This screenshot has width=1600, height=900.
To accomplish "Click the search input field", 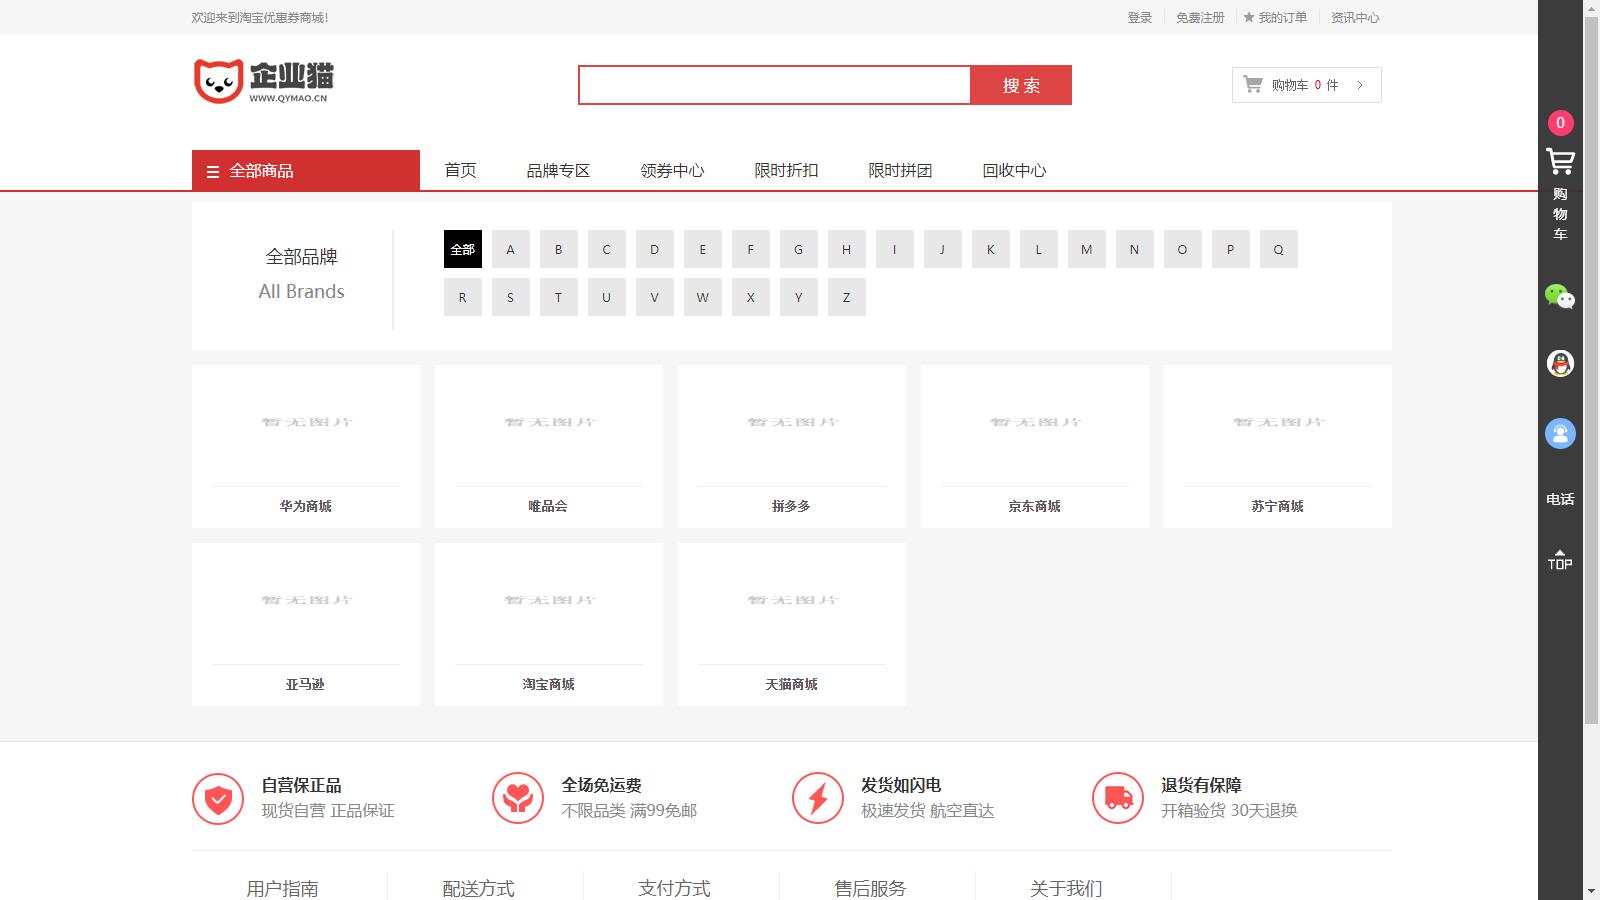I will tap(774, 85).
